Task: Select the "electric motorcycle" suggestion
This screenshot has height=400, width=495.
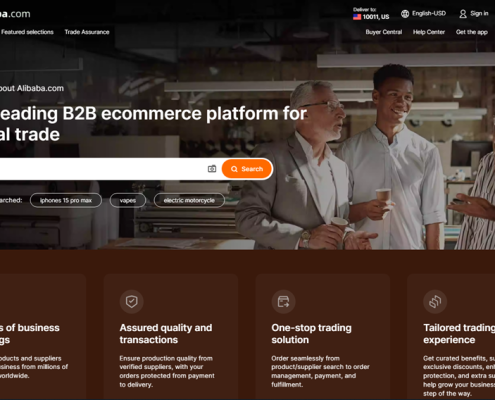Action: (x=189, y=200)
